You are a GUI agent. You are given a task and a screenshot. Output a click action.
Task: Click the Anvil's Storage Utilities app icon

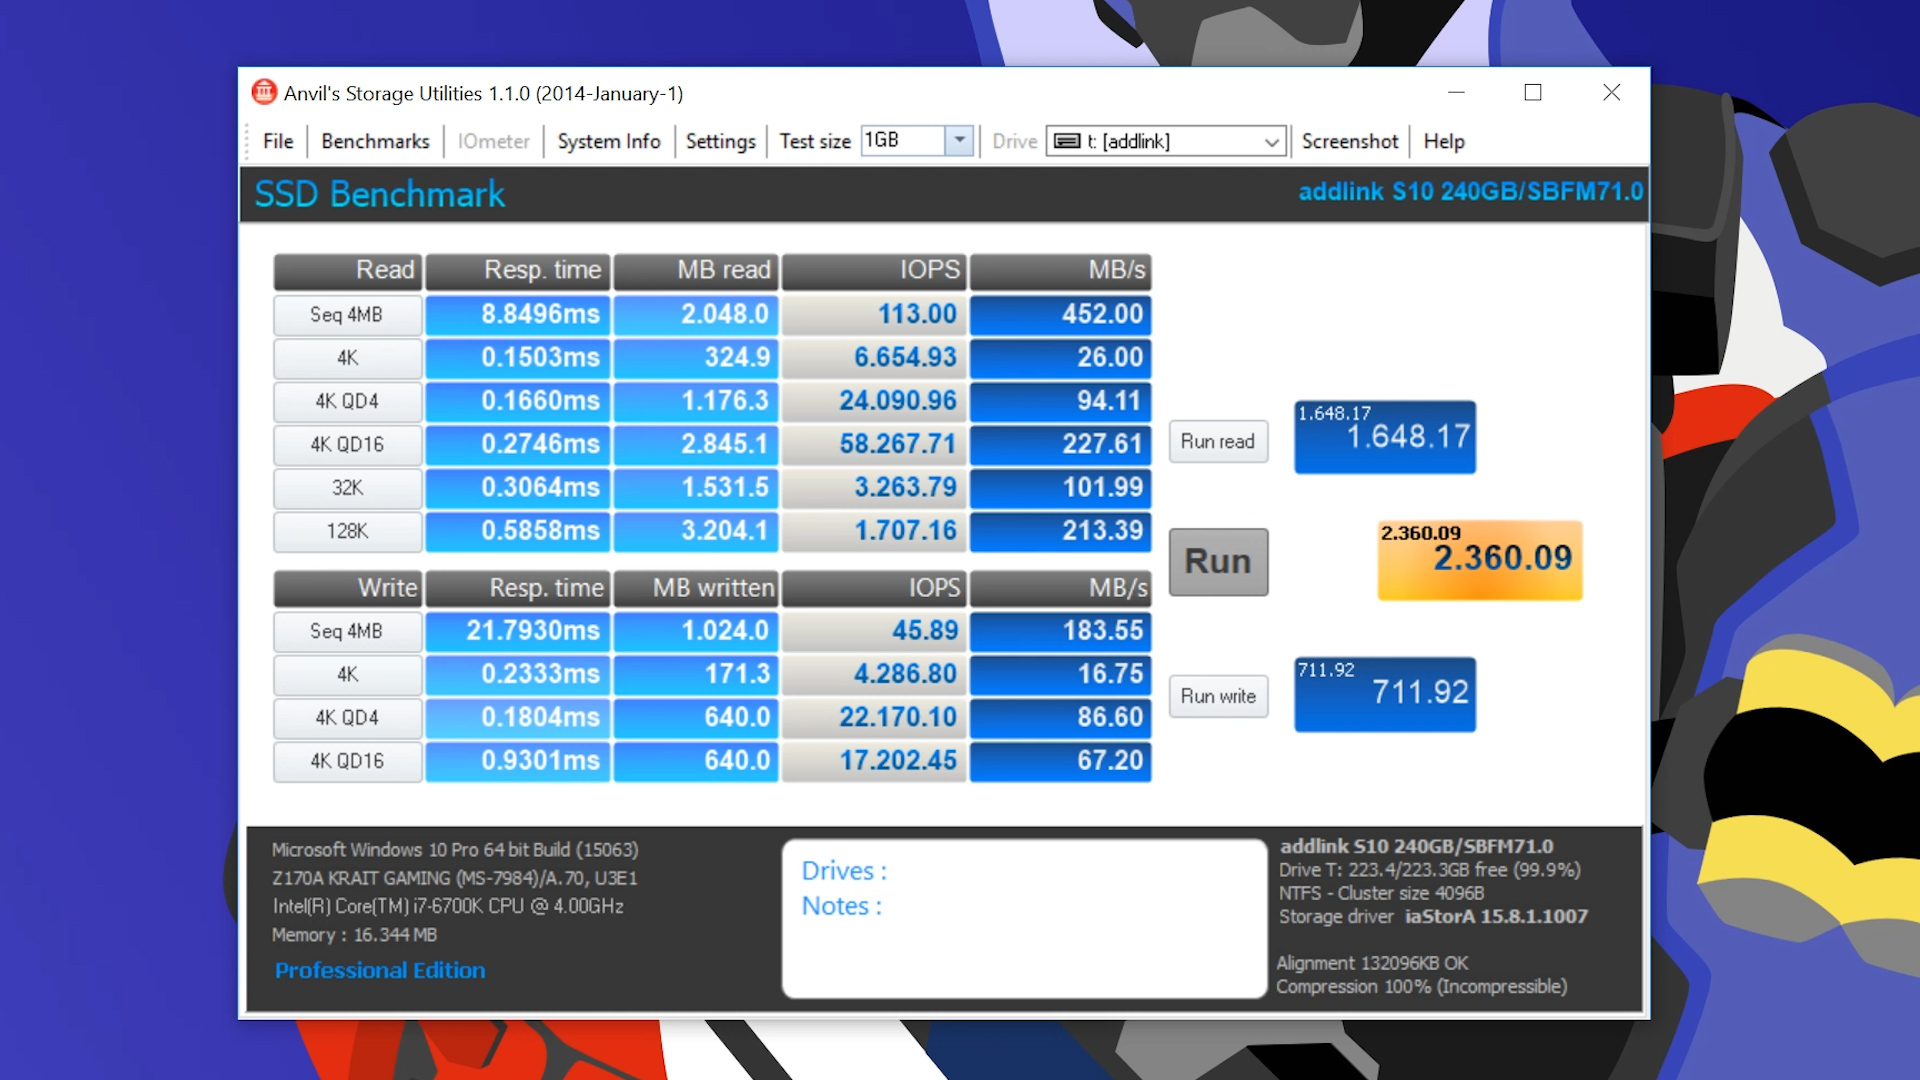264,91
